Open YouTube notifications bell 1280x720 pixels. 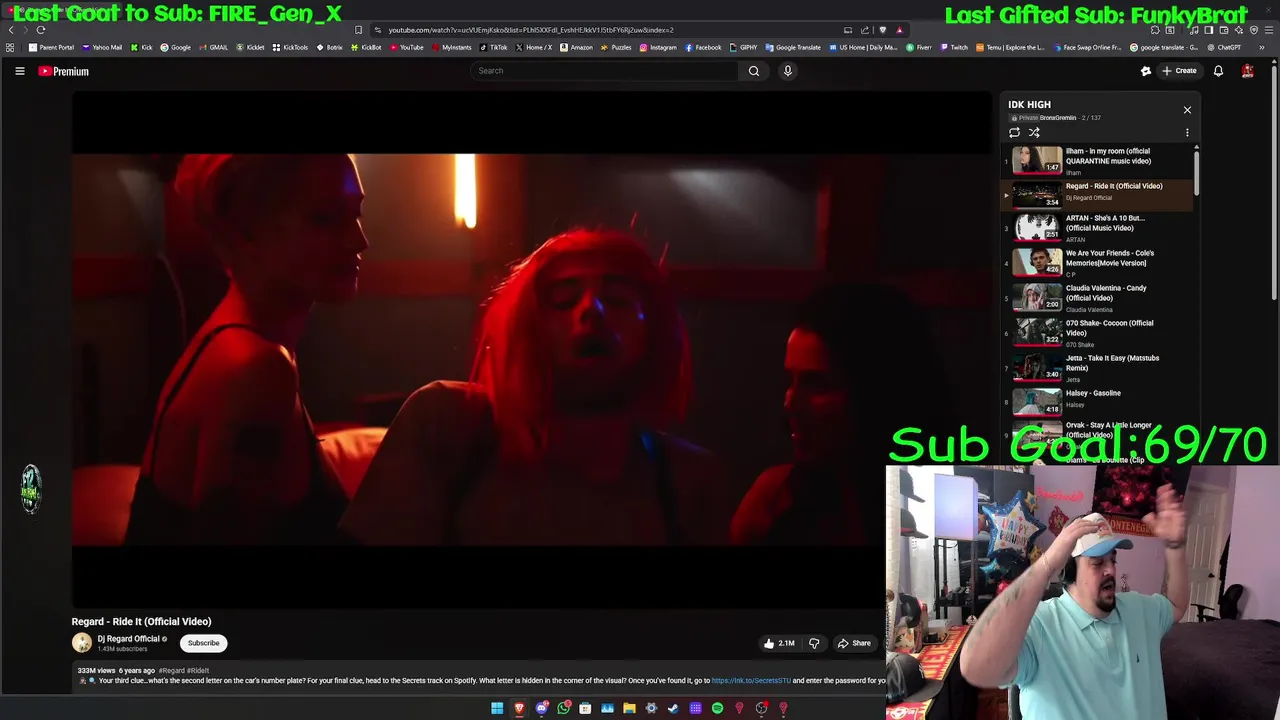pos(1218,71)
